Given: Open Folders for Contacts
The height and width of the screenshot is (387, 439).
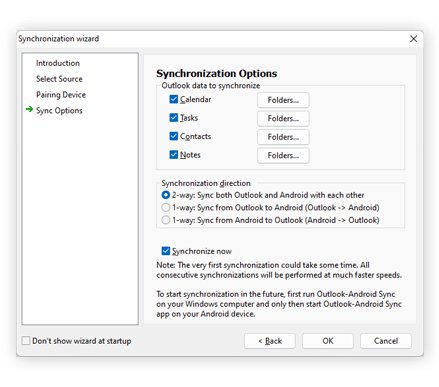Looking at the screenshot, I should click(283, 137).
